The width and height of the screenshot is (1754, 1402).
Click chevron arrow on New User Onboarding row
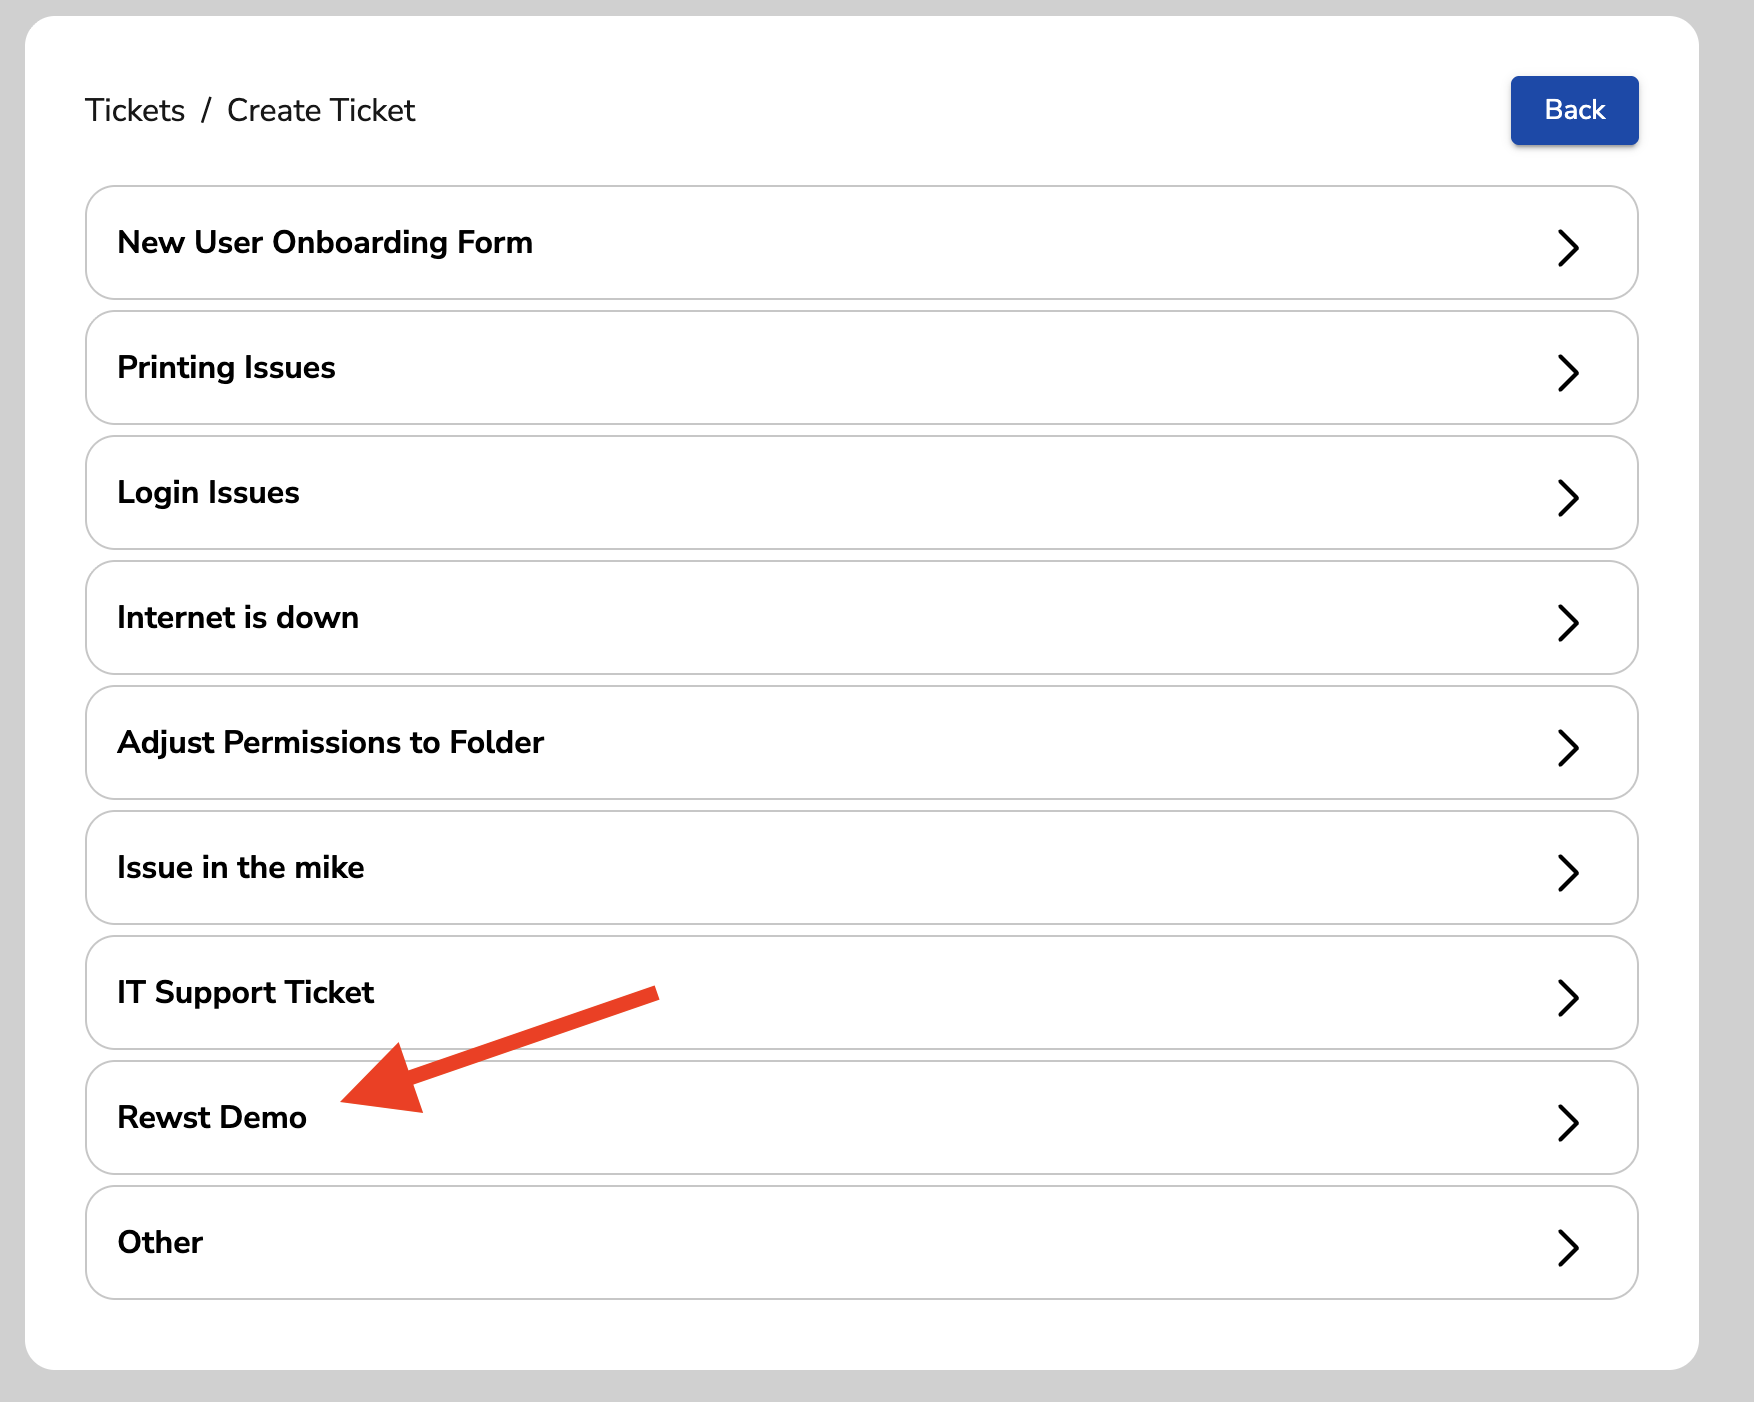(x=1567, y=247)
